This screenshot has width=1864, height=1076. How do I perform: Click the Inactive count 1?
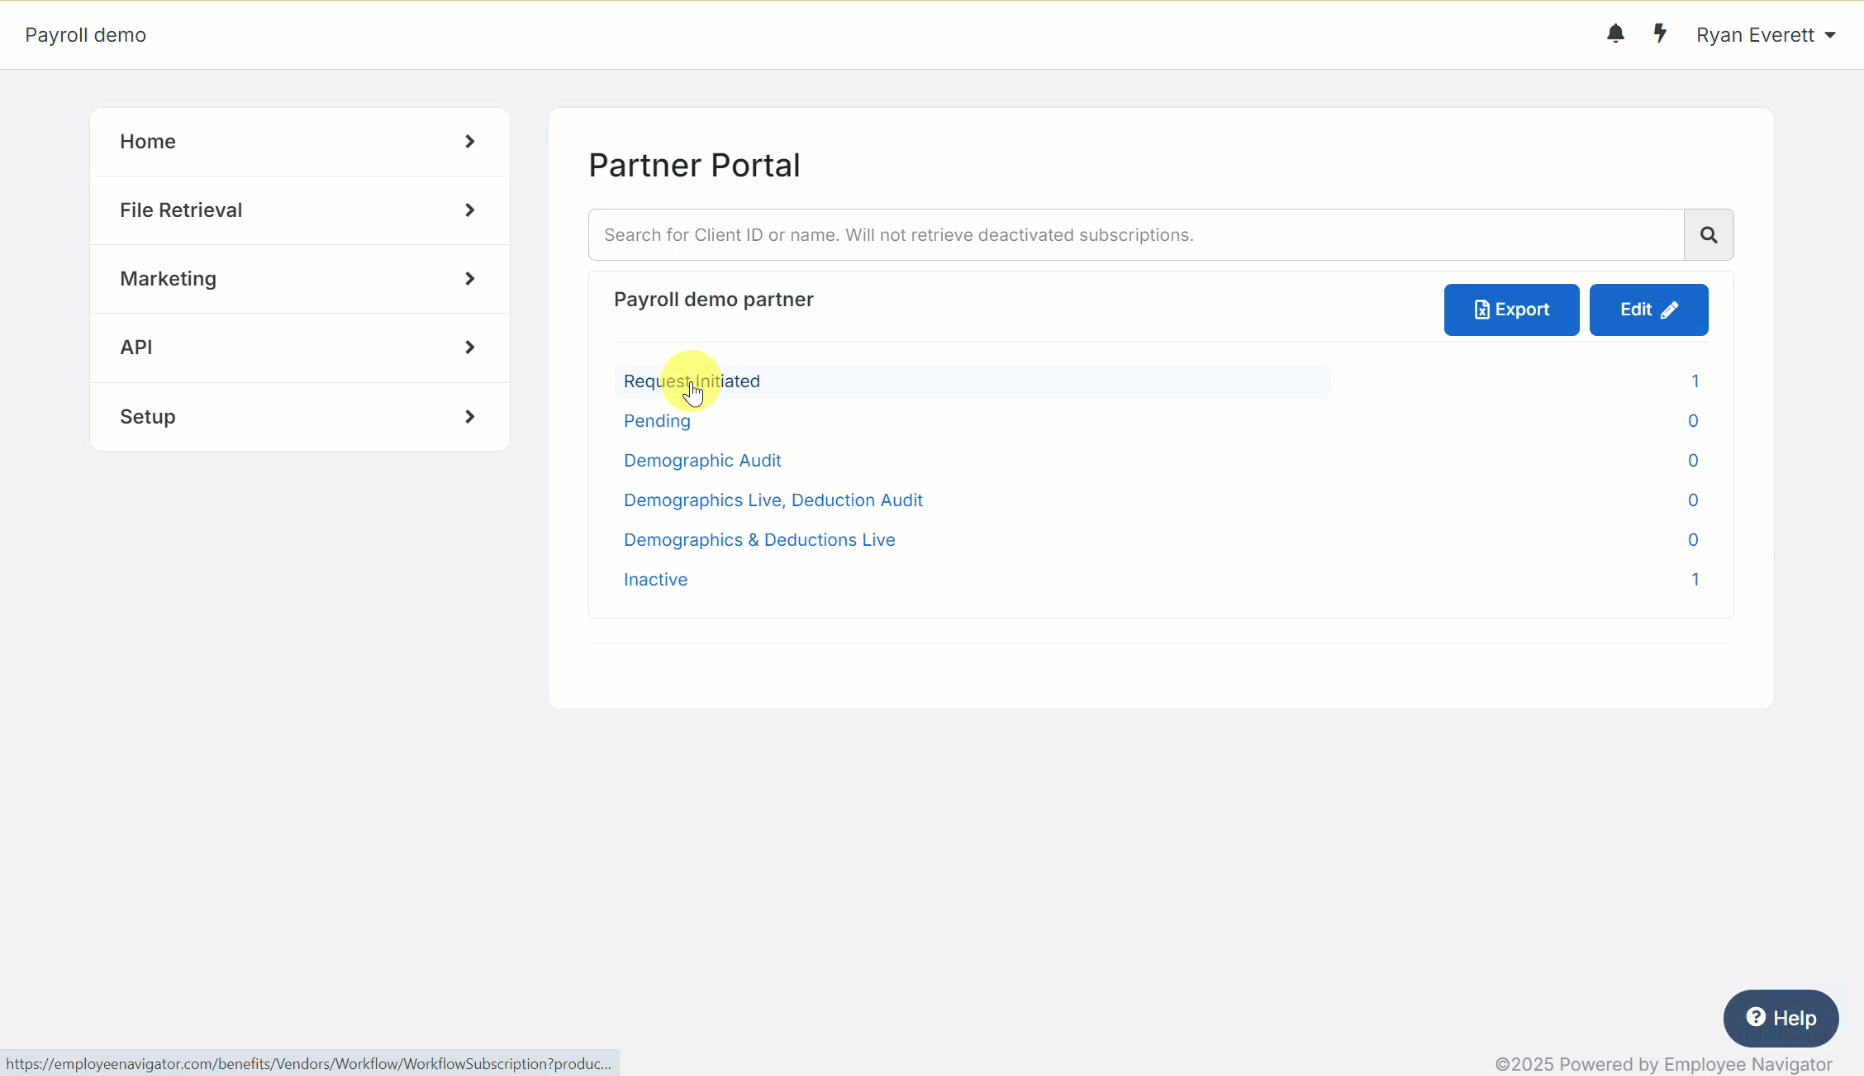point(1694,580)
